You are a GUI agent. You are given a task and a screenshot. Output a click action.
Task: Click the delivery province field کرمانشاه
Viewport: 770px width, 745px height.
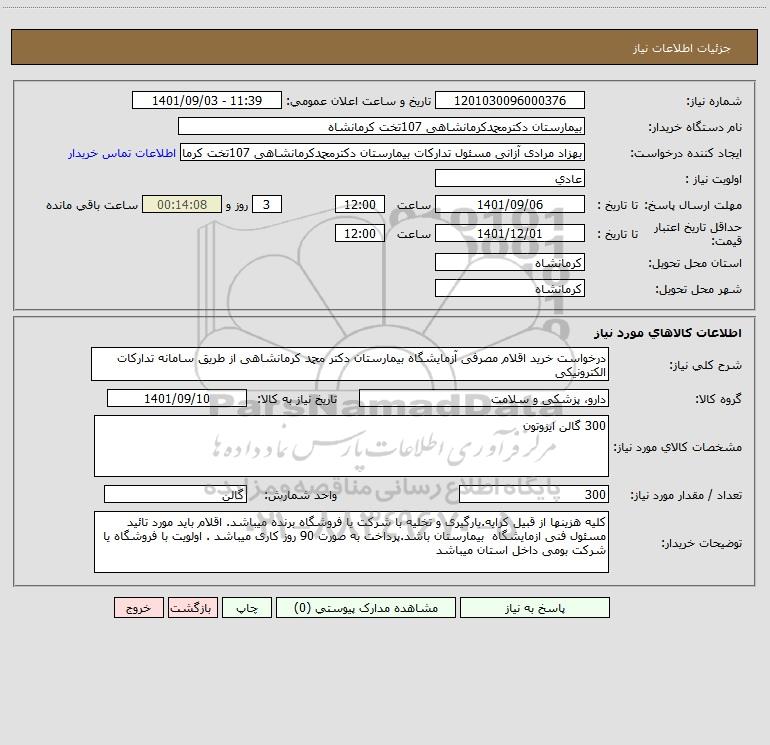pyautogui.click(x=510, y=262)
